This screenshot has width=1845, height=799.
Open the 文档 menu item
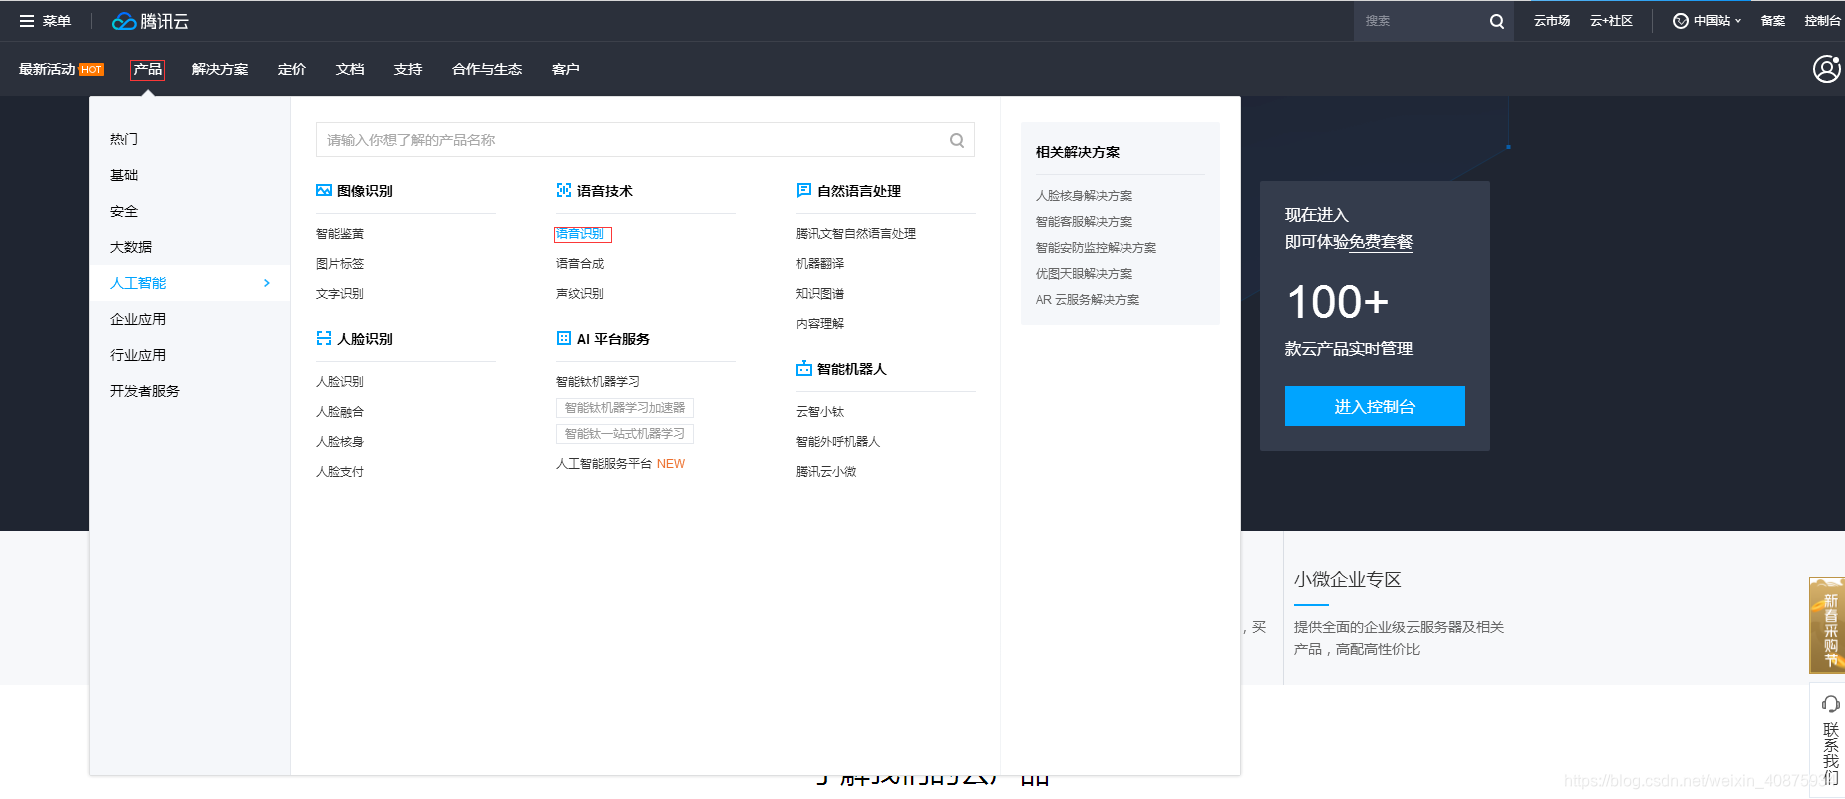(x=350, y=69)
